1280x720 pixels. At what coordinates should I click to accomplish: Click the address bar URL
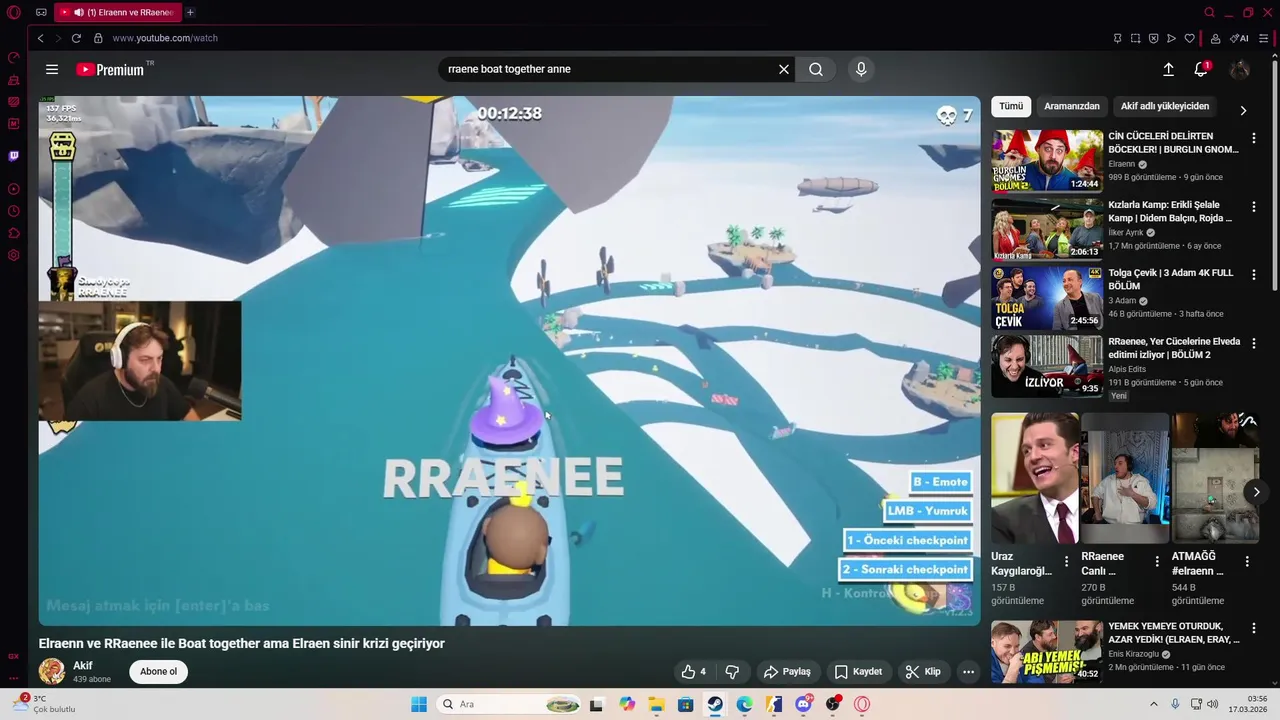165,38
